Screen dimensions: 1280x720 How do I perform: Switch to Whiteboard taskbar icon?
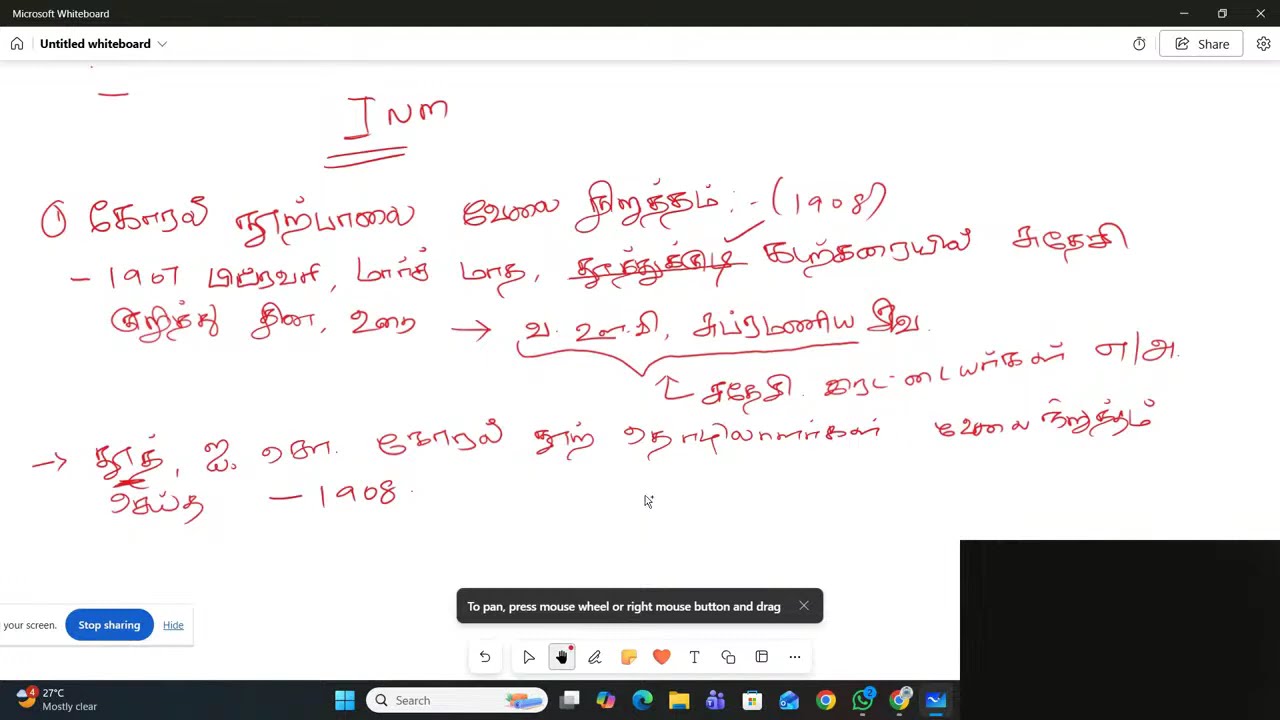937,701
